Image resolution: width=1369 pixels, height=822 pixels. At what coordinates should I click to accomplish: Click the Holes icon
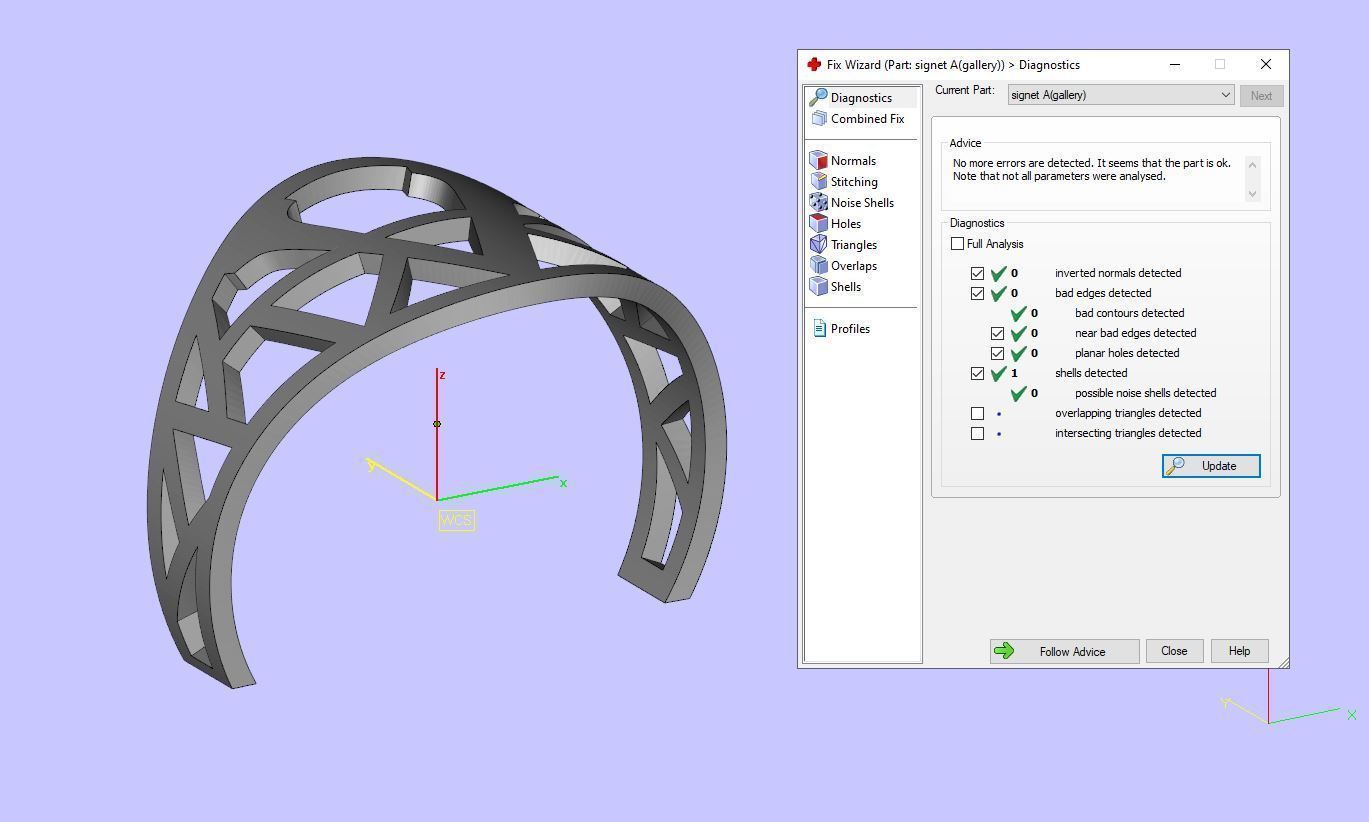(x=818, y=223)
